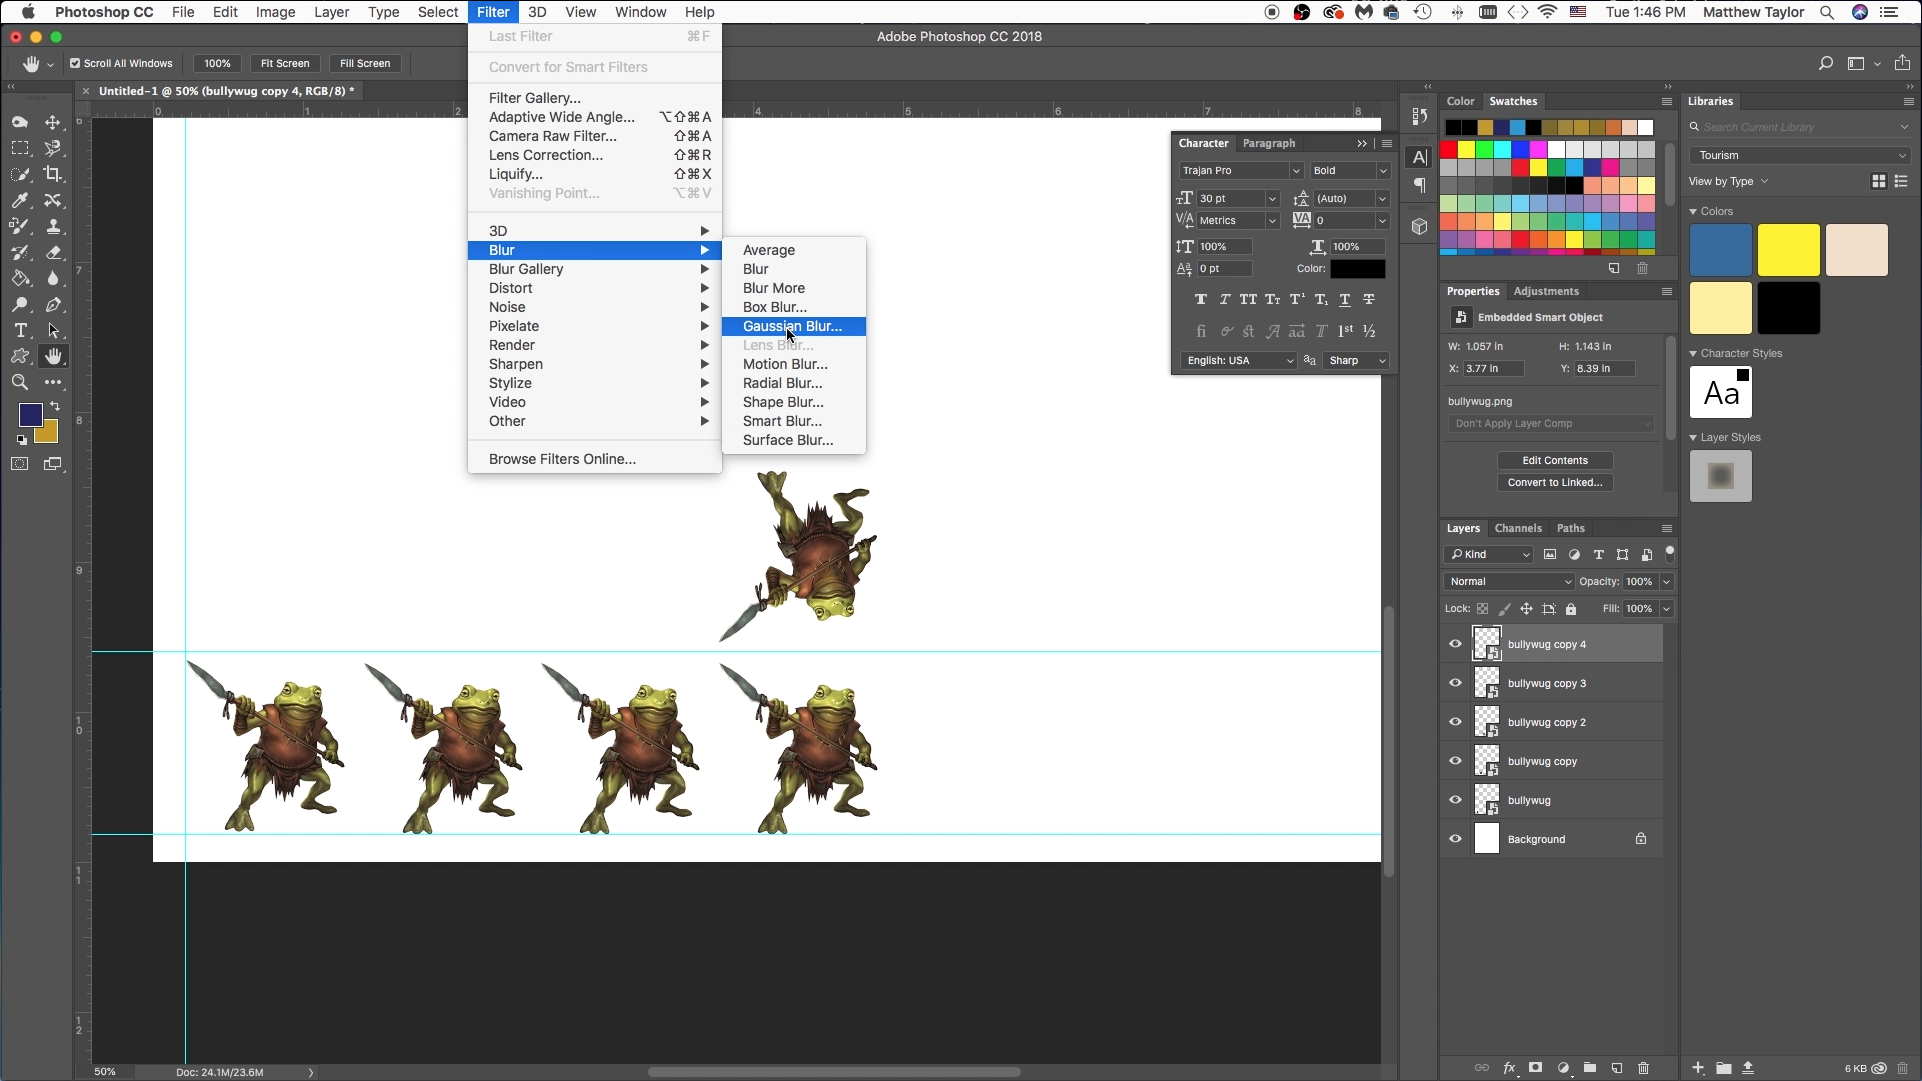Screen dimensions: 1922x1081
Task: Select the Horizontal Type tool
Action: [x=20, y=330]
